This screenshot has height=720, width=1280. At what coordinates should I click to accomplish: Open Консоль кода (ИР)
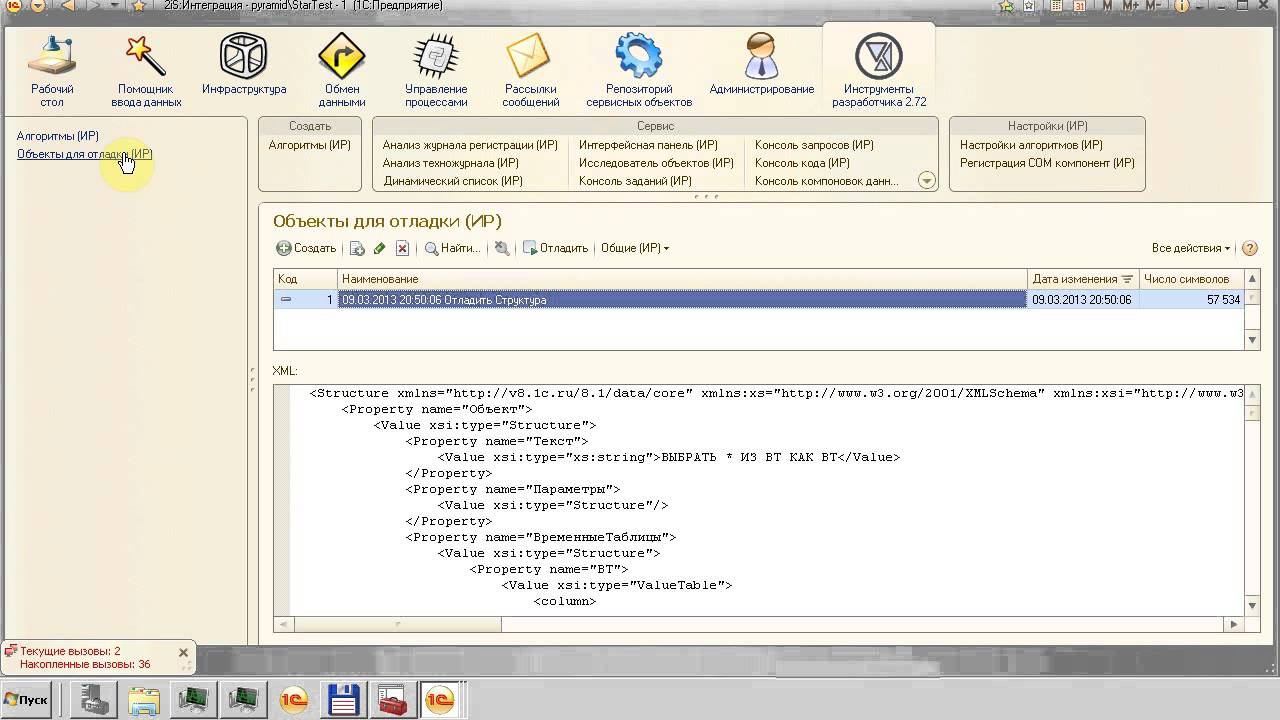802,163
